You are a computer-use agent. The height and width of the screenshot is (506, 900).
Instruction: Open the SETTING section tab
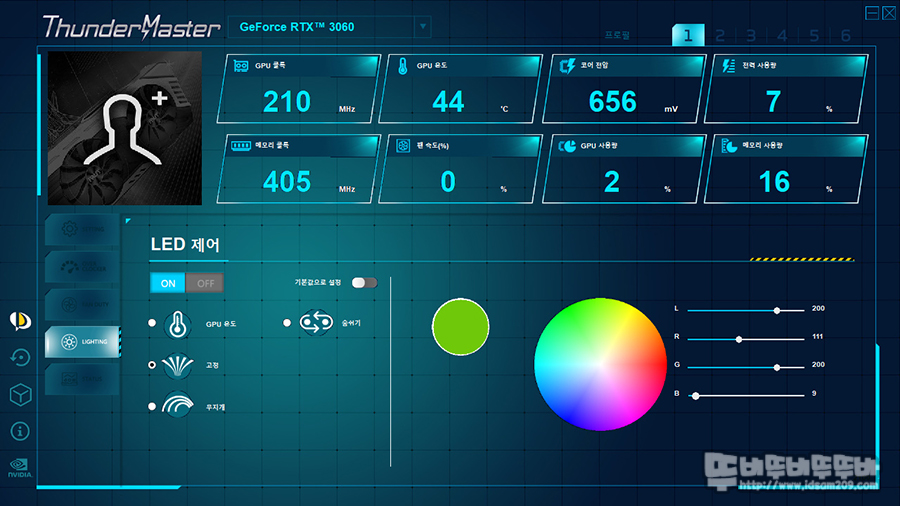[82, 229]
